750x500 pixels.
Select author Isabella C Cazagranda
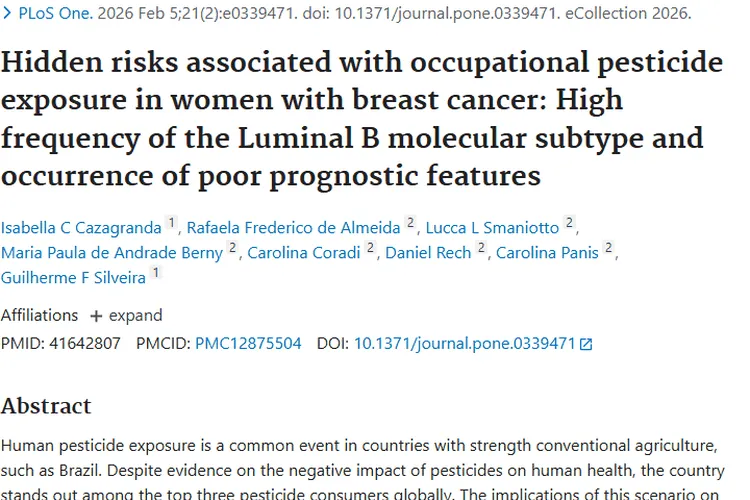tap(81, 227)
